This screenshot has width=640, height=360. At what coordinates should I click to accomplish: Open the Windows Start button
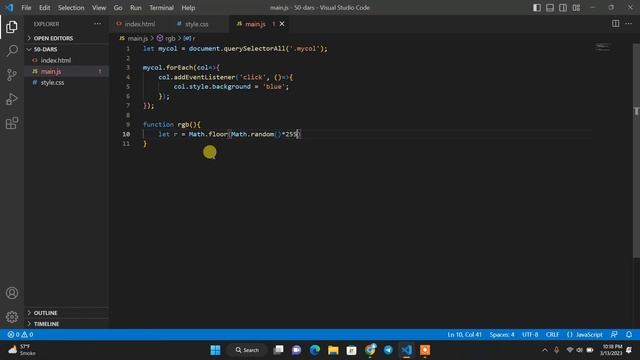click(215, 350)
